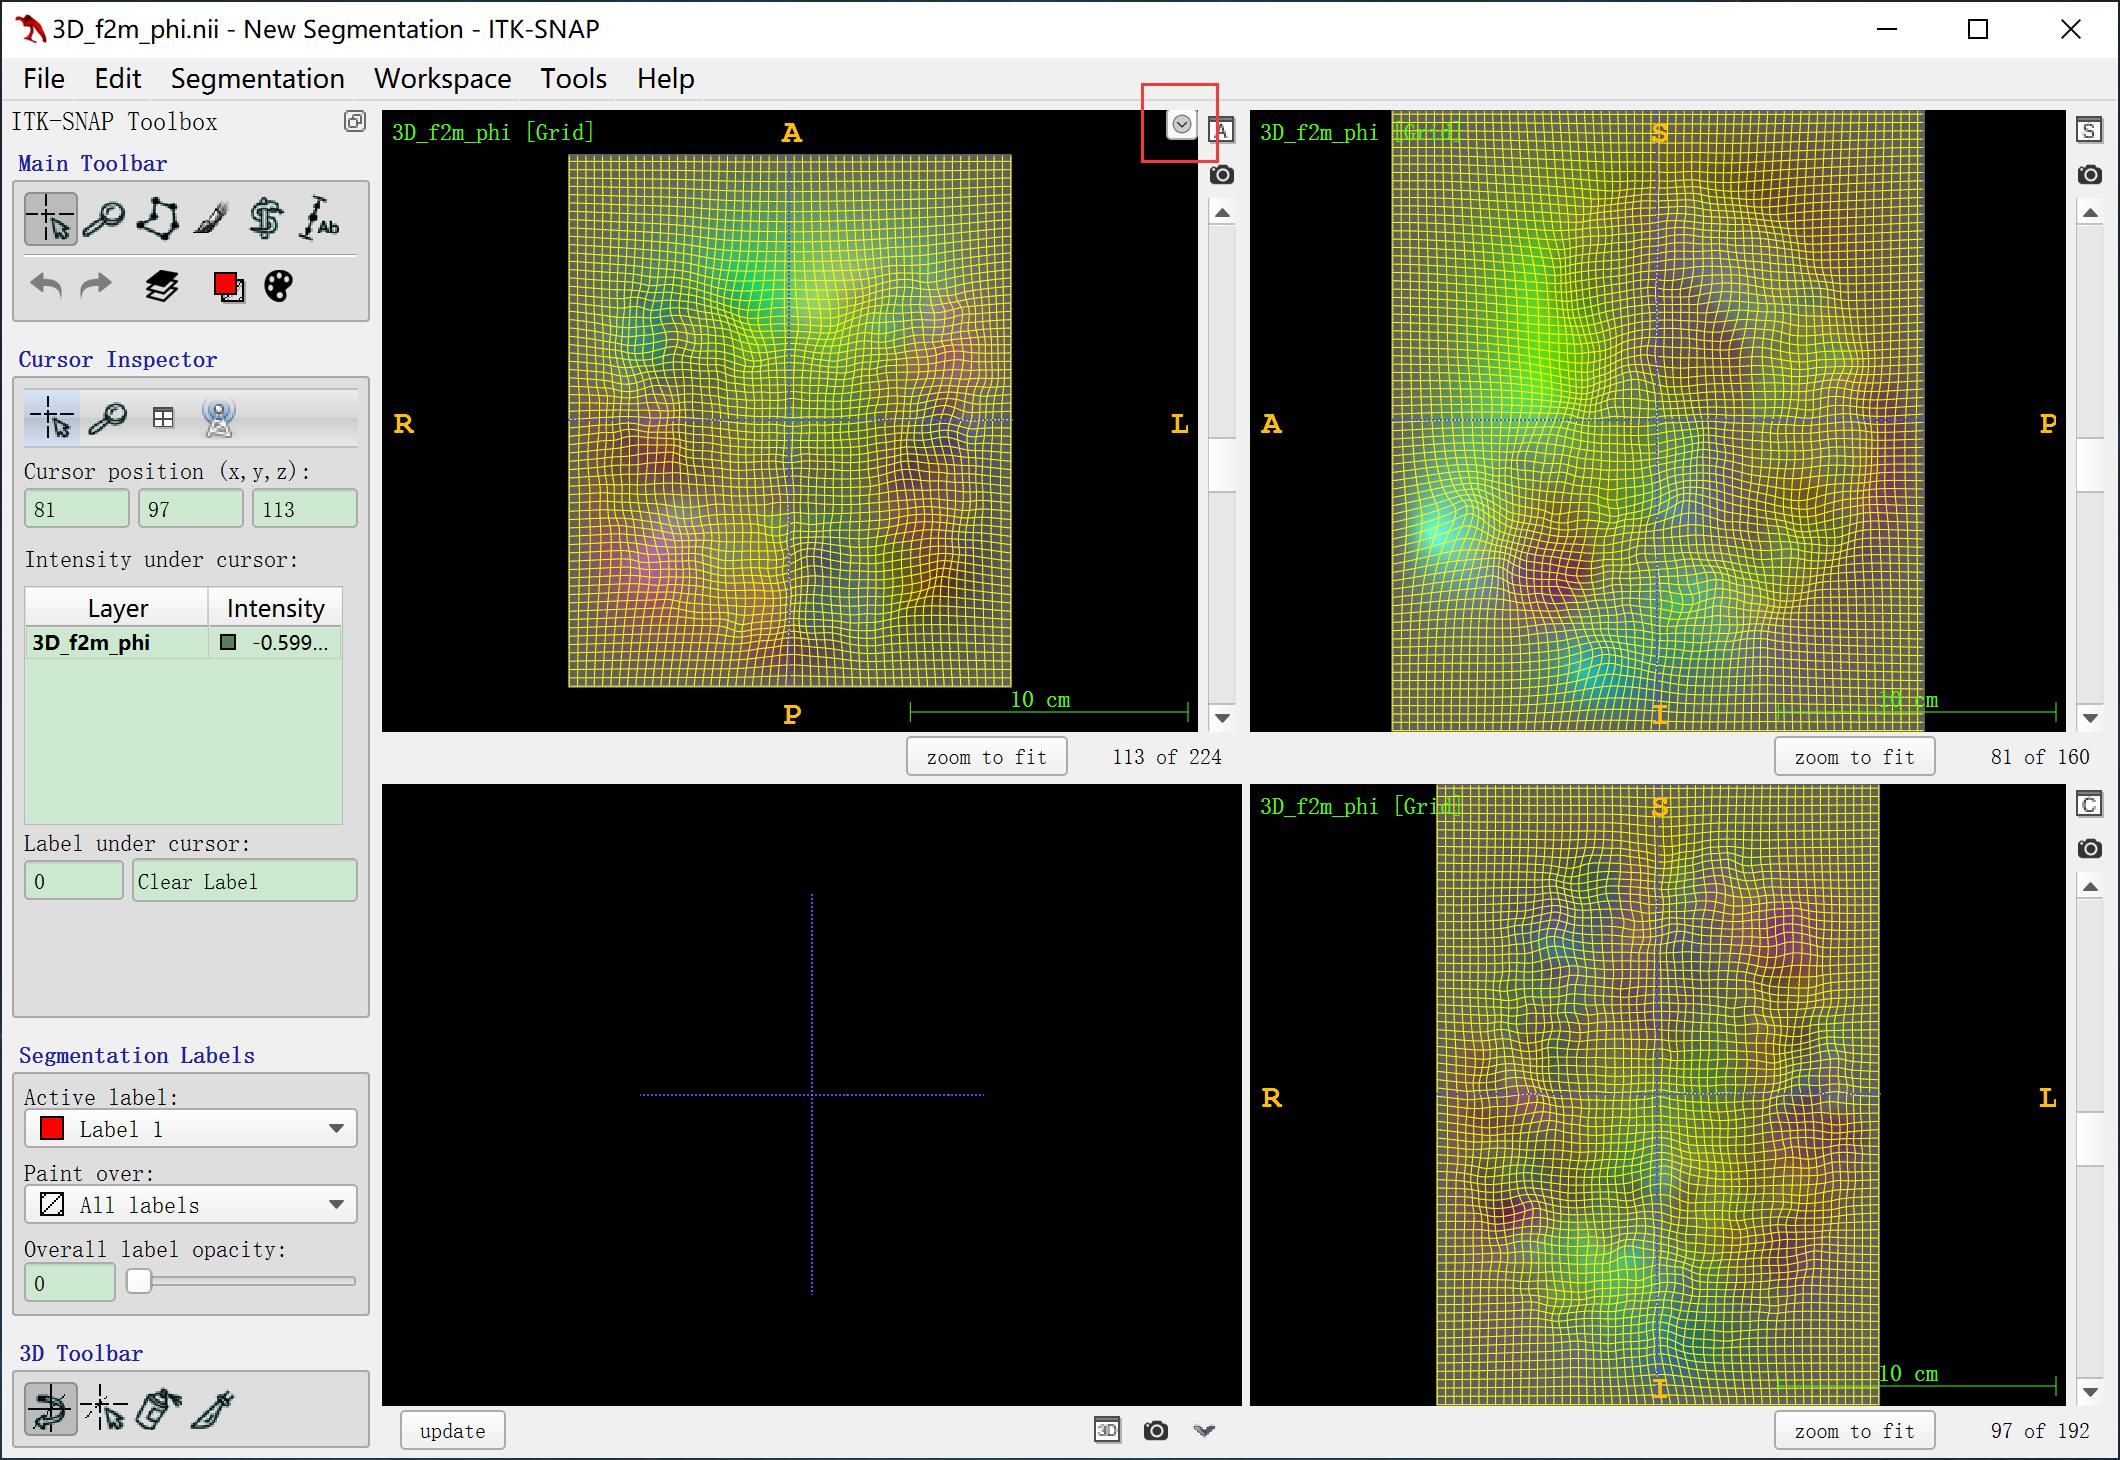The width and height of the screenshot is (2120, 1460).
Task: Expand the Paint over All labels dropdown
Action: (190, 1205)
